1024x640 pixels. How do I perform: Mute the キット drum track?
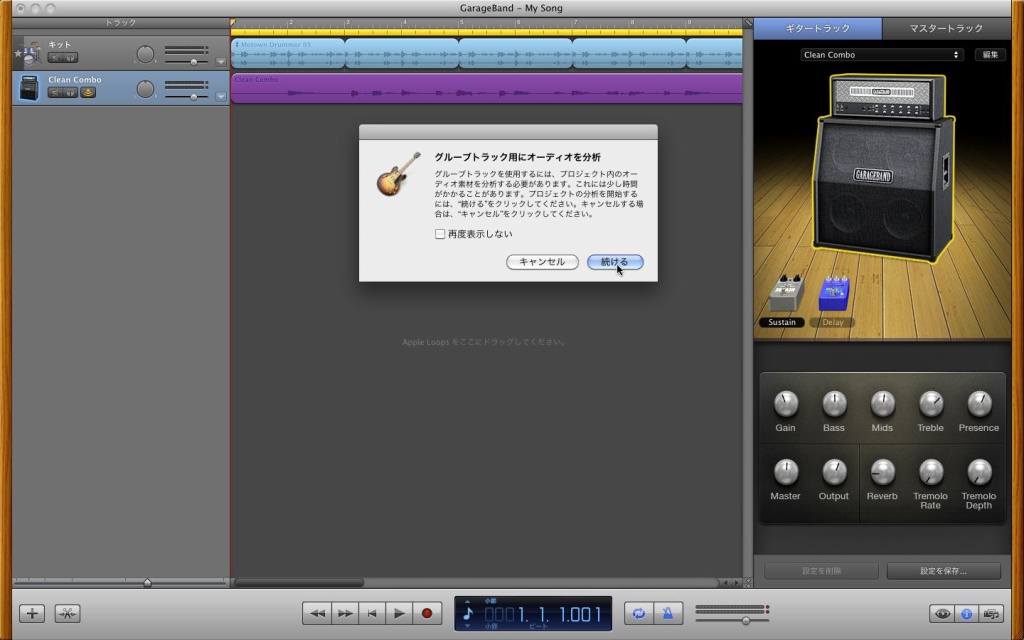click(55, 57)
